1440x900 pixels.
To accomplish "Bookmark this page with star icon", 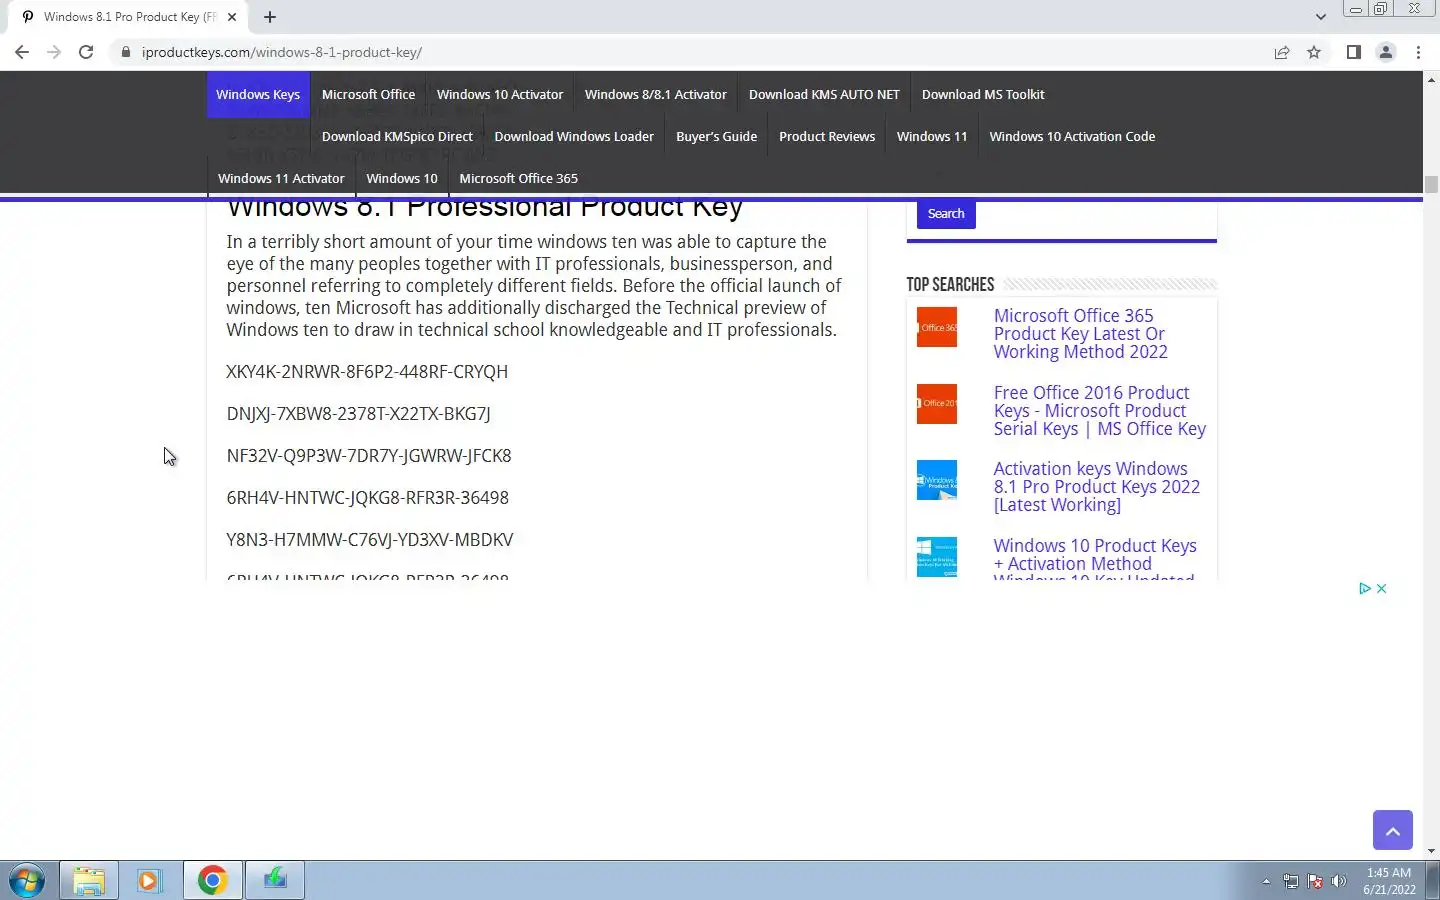I will coord(1314,52).
